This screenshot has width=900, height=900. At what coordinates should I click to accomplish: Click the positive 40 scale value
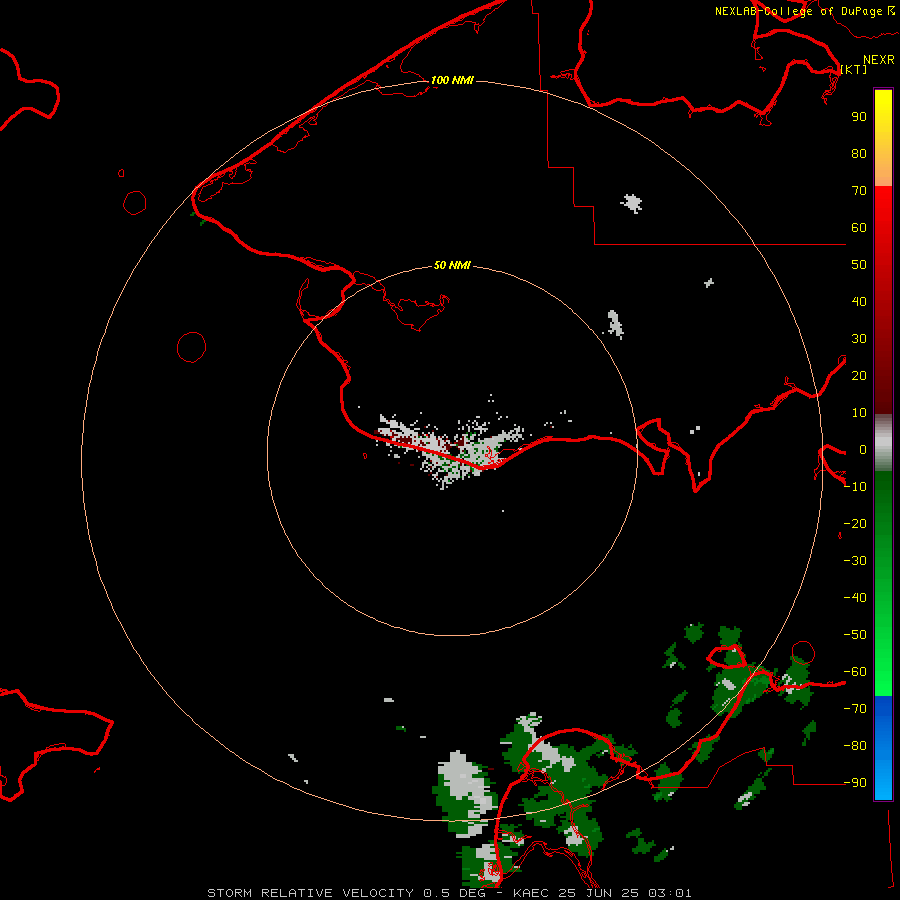pos(859,301)
